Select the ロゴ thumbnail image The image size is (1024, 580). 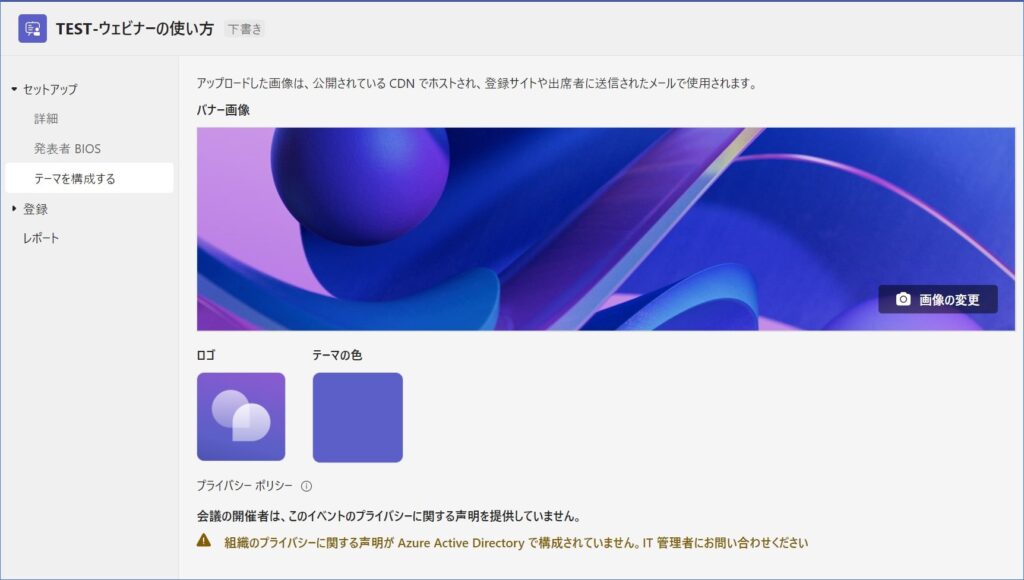241,416
